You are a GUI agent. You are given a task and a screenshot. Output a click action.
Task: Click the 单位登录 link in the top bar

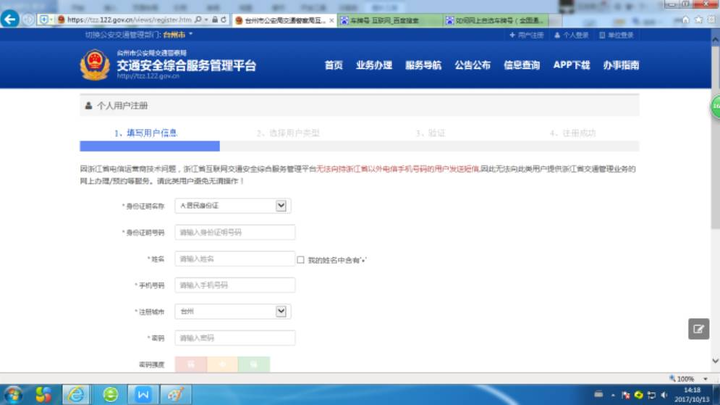point(616,35)
